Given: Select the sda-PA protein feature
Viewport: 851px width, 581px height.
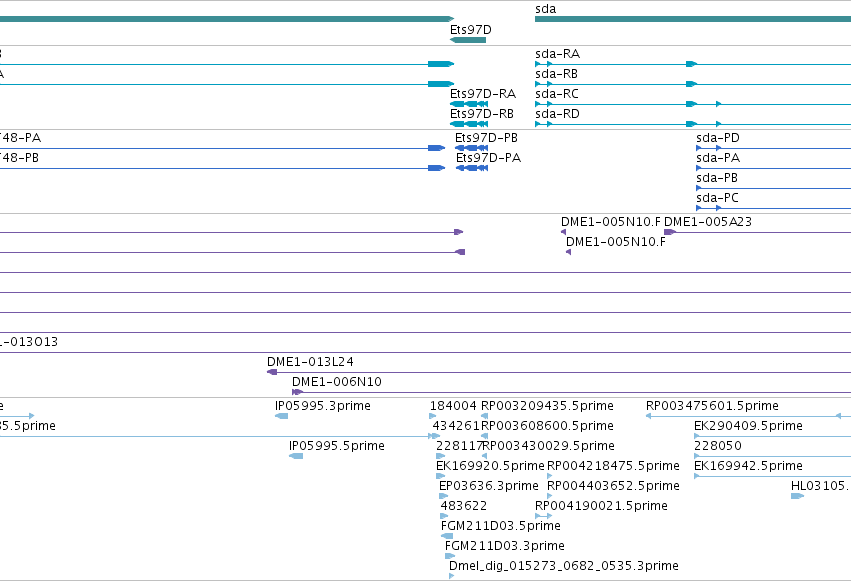Looking at the screenshot, I should click(x=773, y=168).
